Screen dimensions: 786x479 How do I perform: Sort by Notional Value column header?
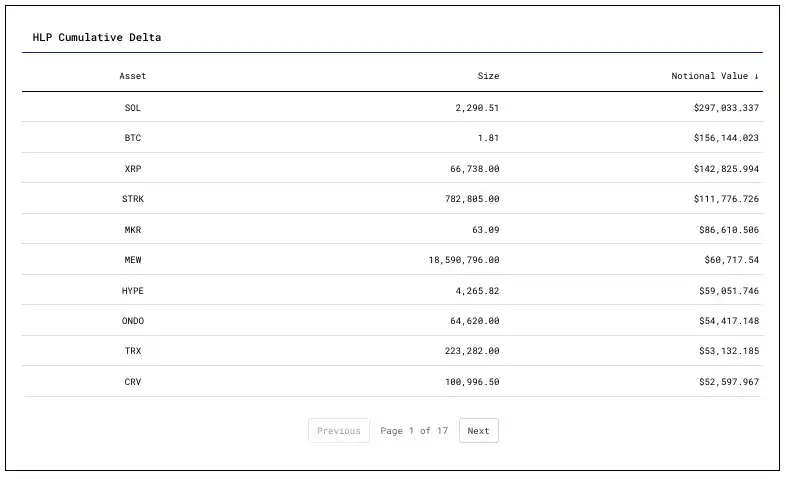714,76
